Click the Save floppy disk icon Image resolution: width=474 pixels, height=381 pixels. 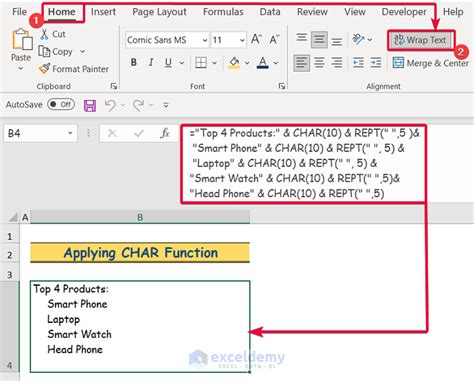coord(90,106)
